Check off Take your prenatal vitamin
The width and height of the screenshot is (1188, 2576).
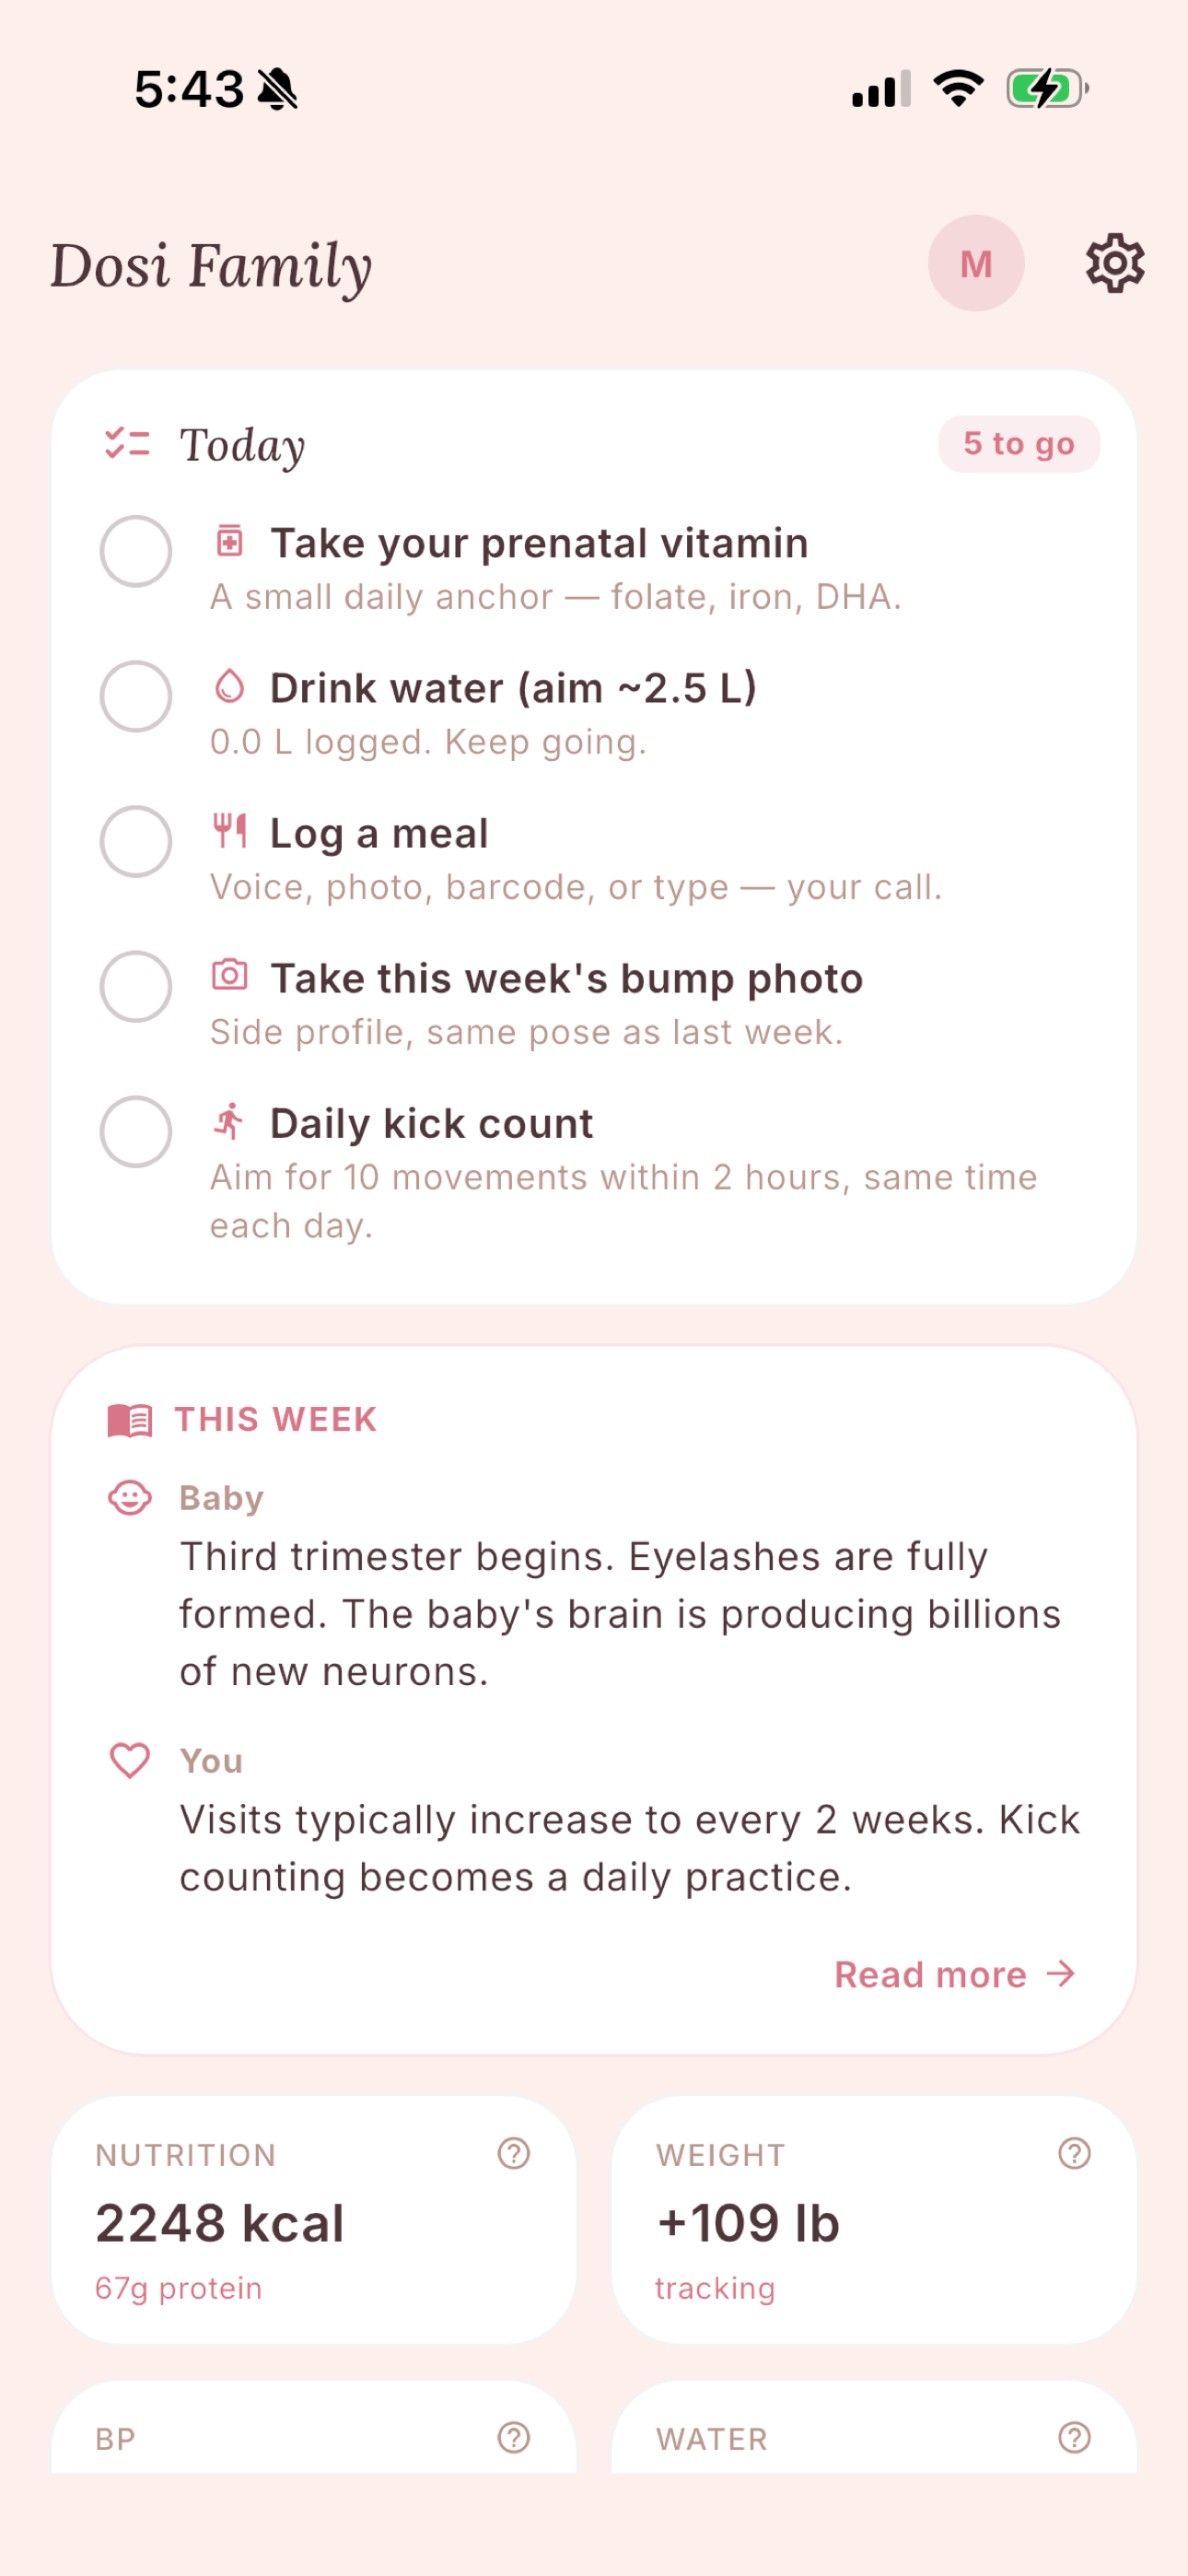[x=136, y=551]
